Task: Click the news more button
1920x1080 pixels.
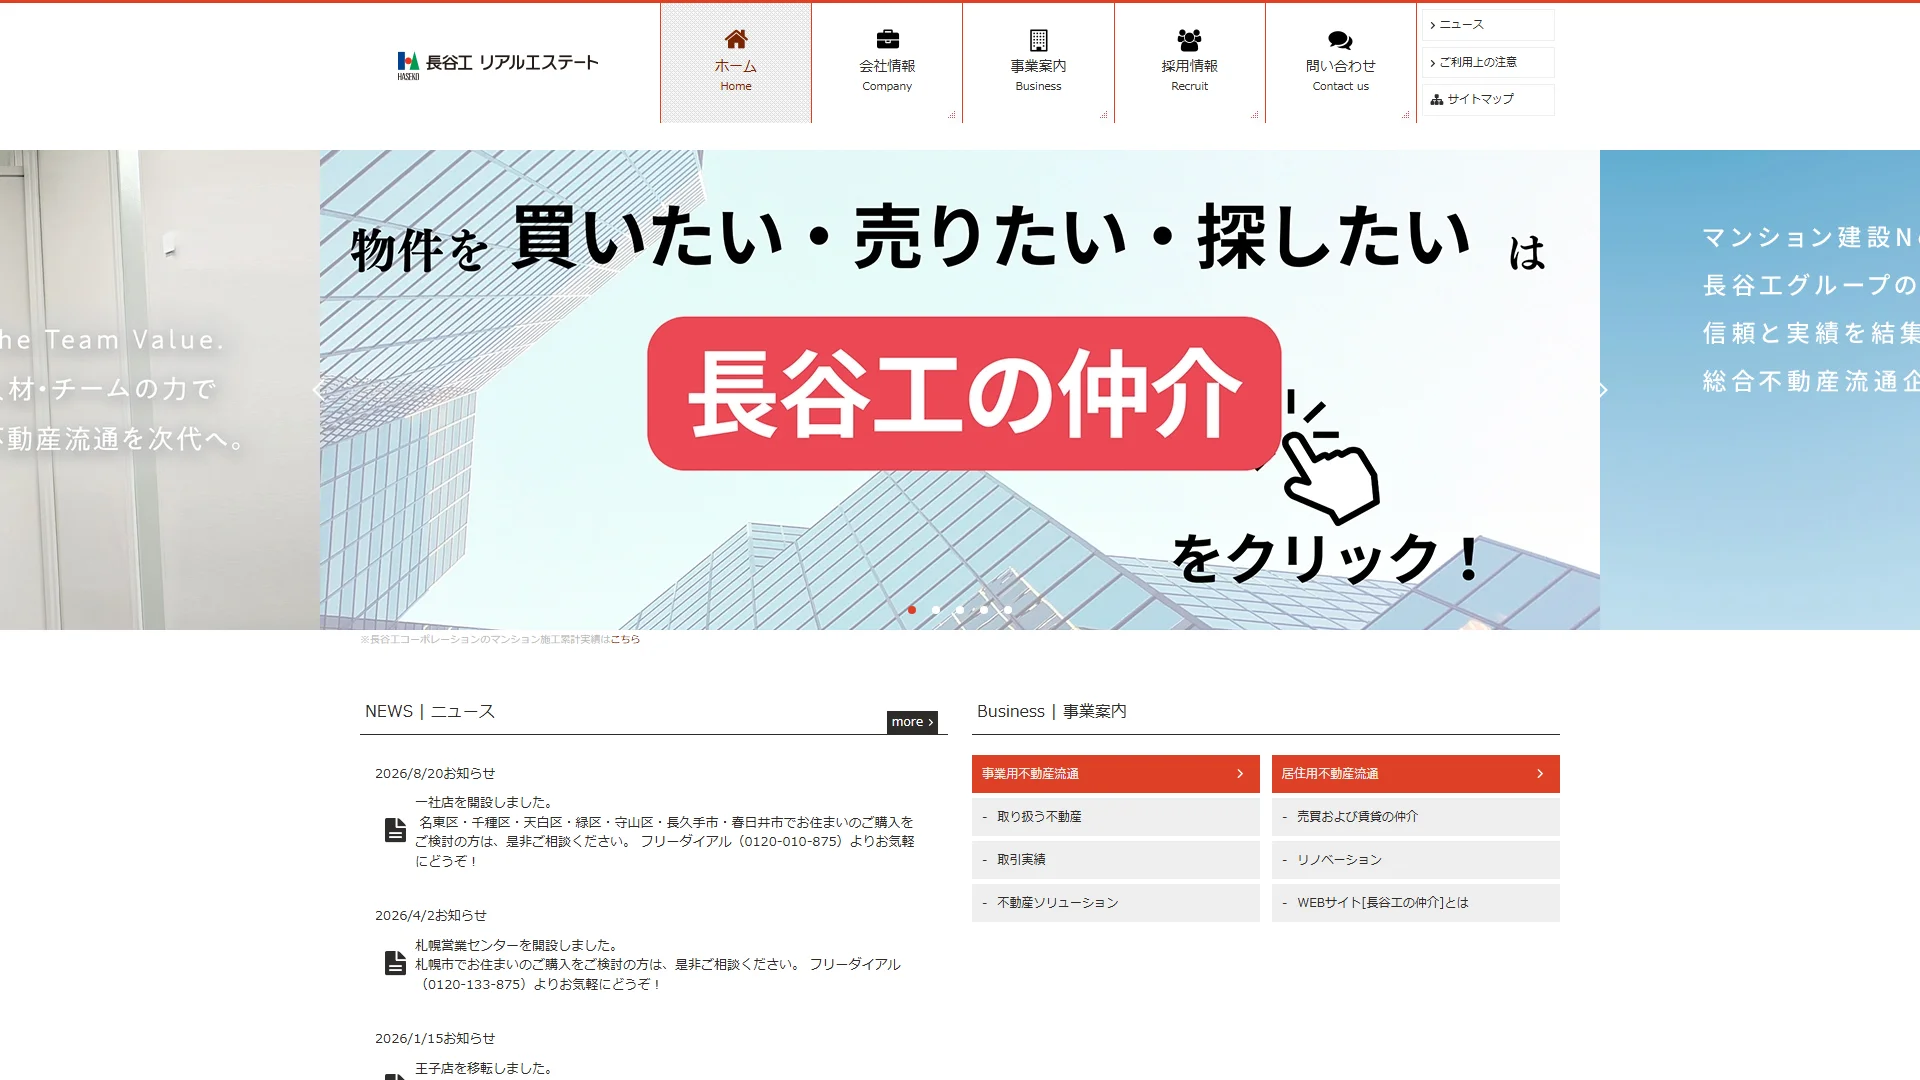Action: pyautogui.click(x=912, y=722)
